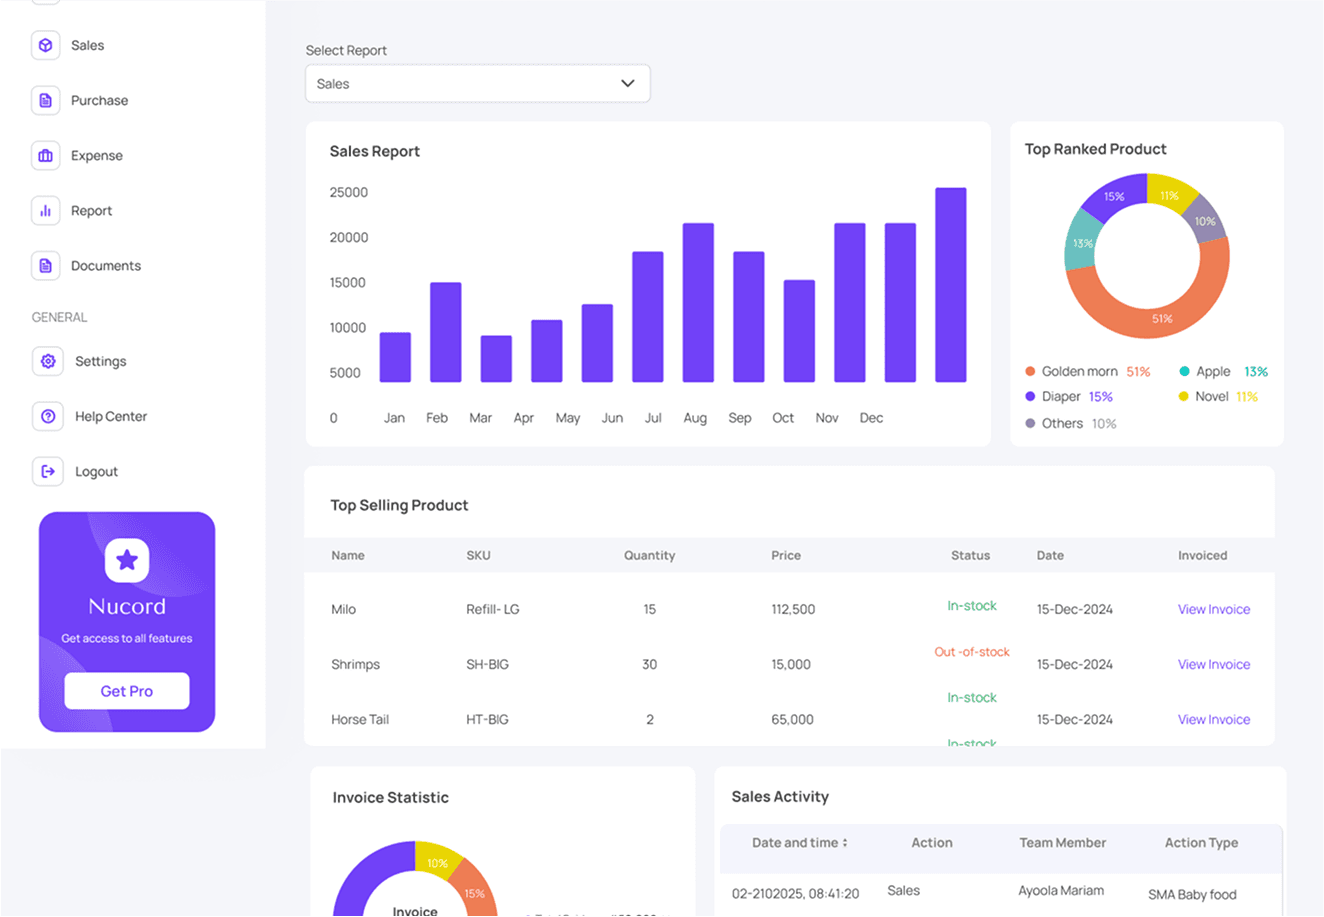
Task: Click the January bar in Sales Report
Action: coord(395,357)
